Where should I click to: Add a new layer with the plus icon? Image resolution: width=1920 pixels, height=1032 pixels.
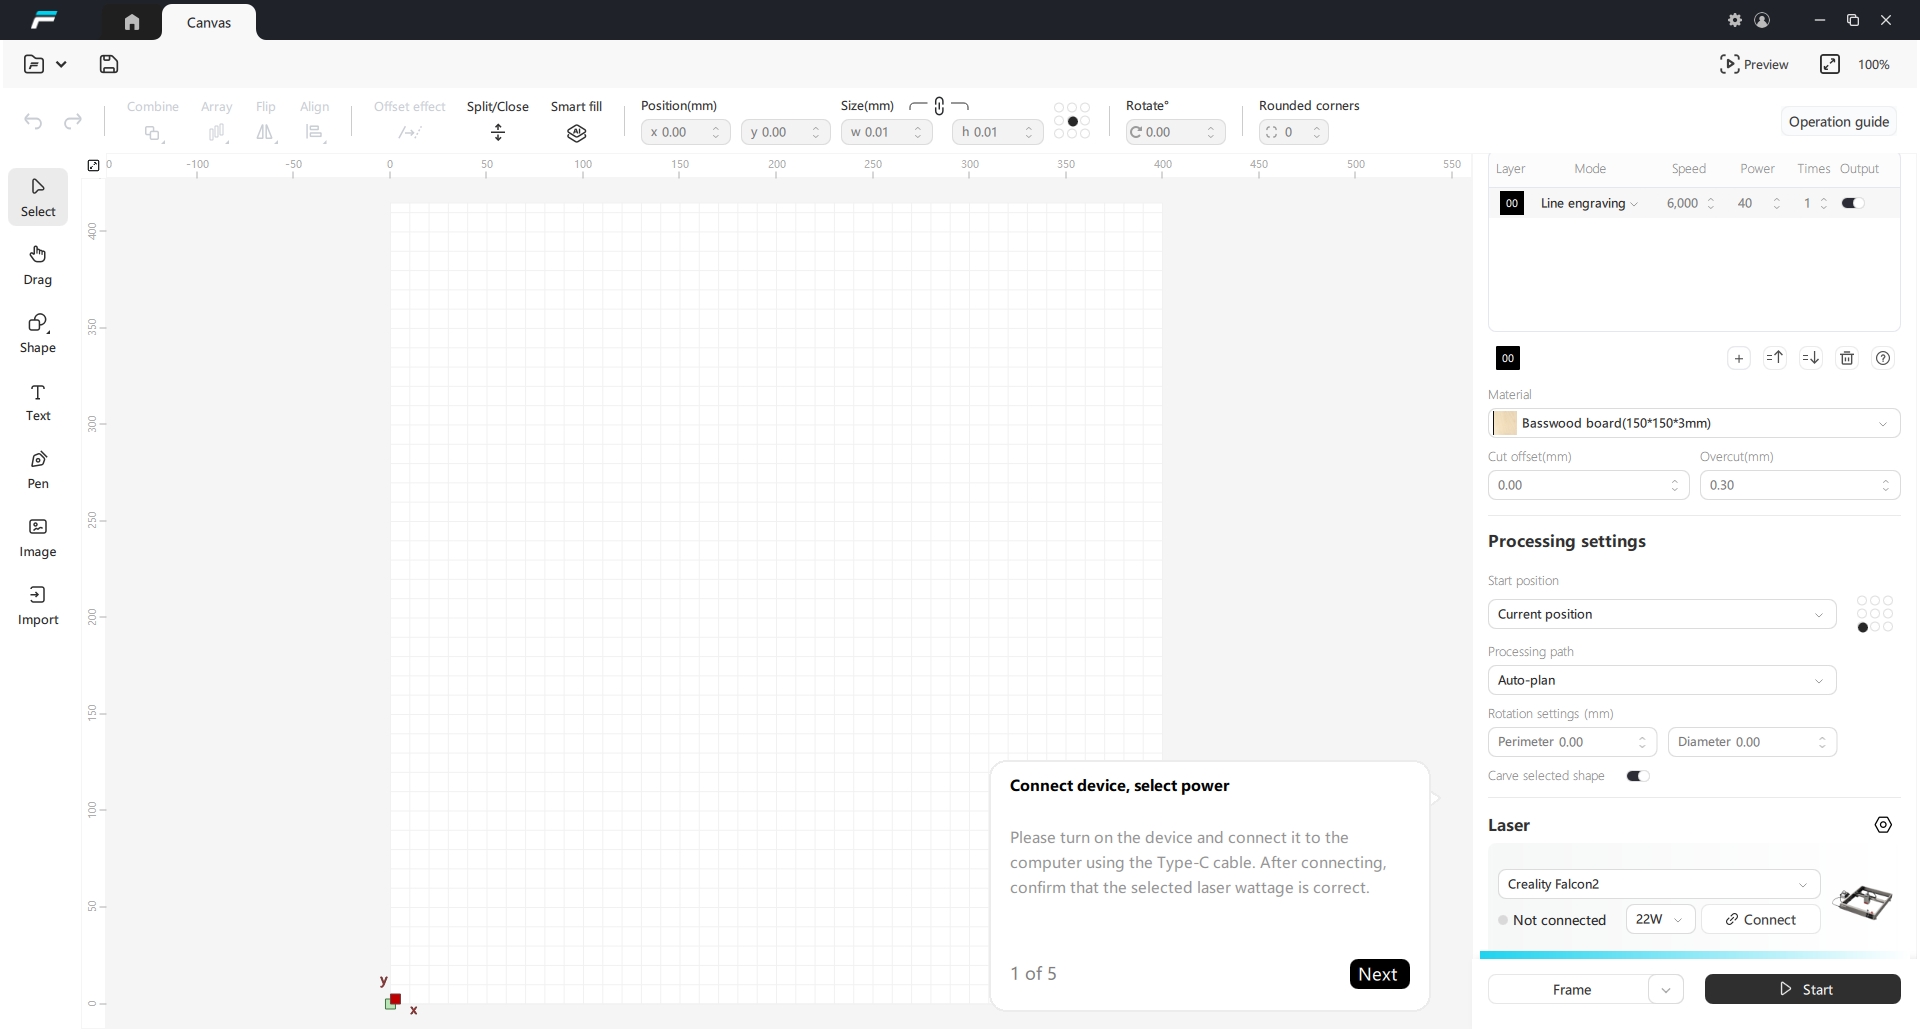1739,357
